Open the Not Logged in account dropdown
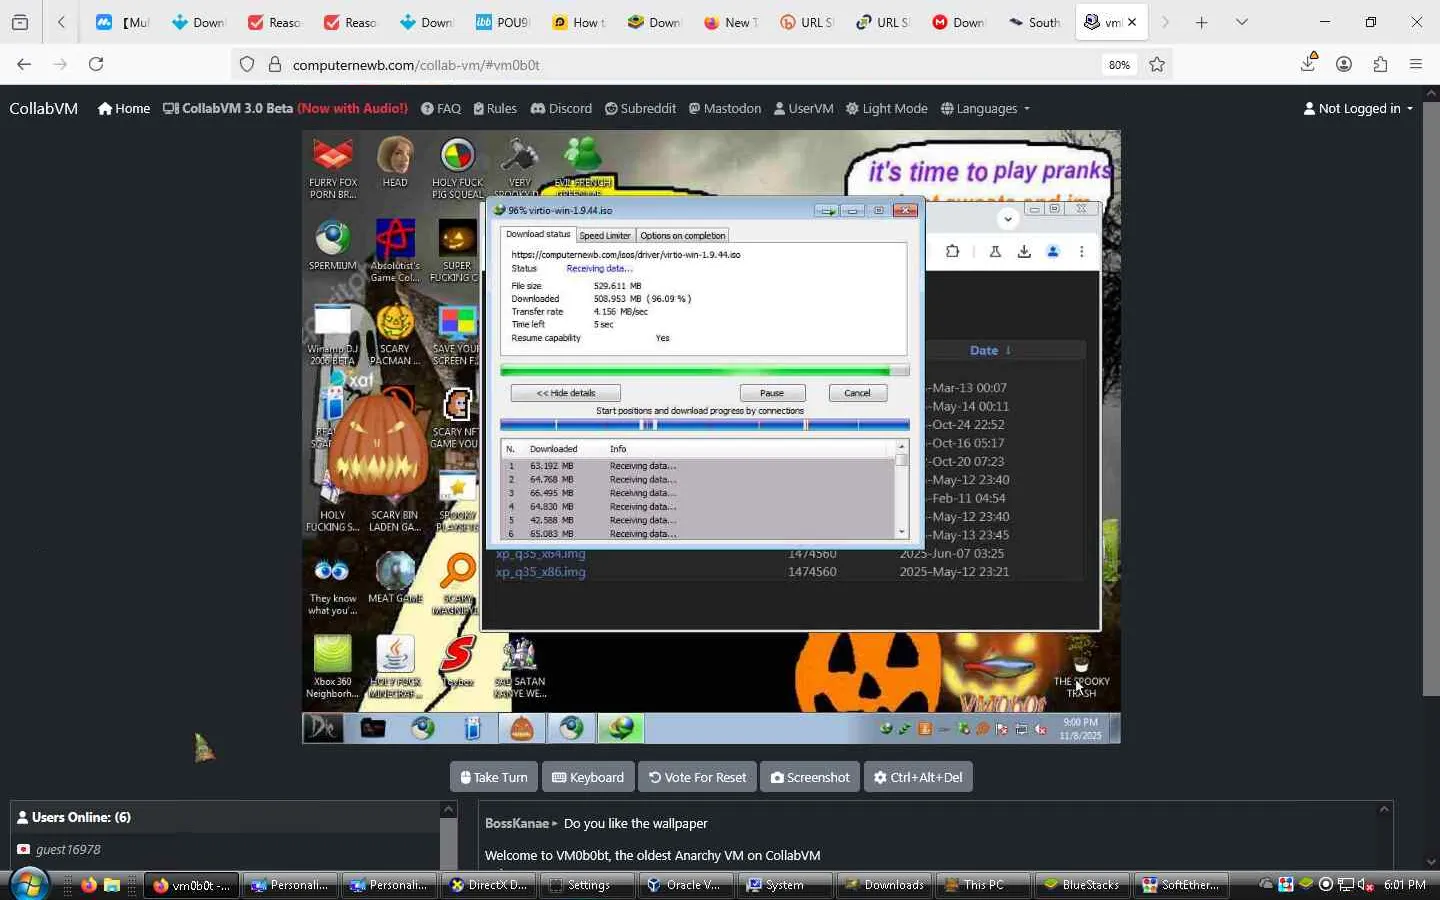The height and width of the screenshot is (900, 1440). coord(1358,108)
